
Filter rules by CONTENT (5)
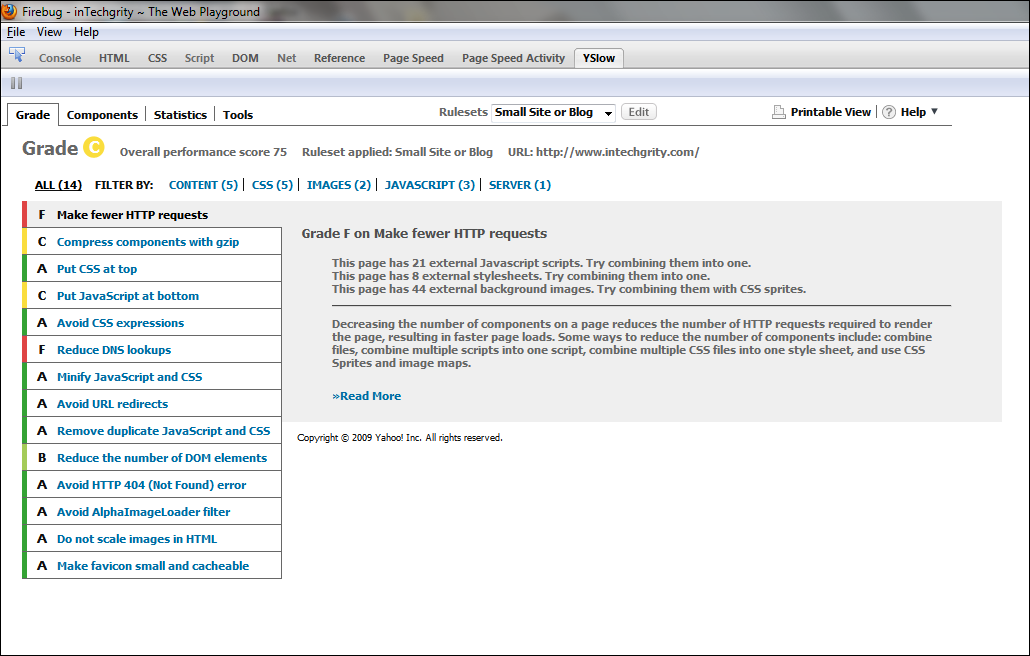click(203, 185)
